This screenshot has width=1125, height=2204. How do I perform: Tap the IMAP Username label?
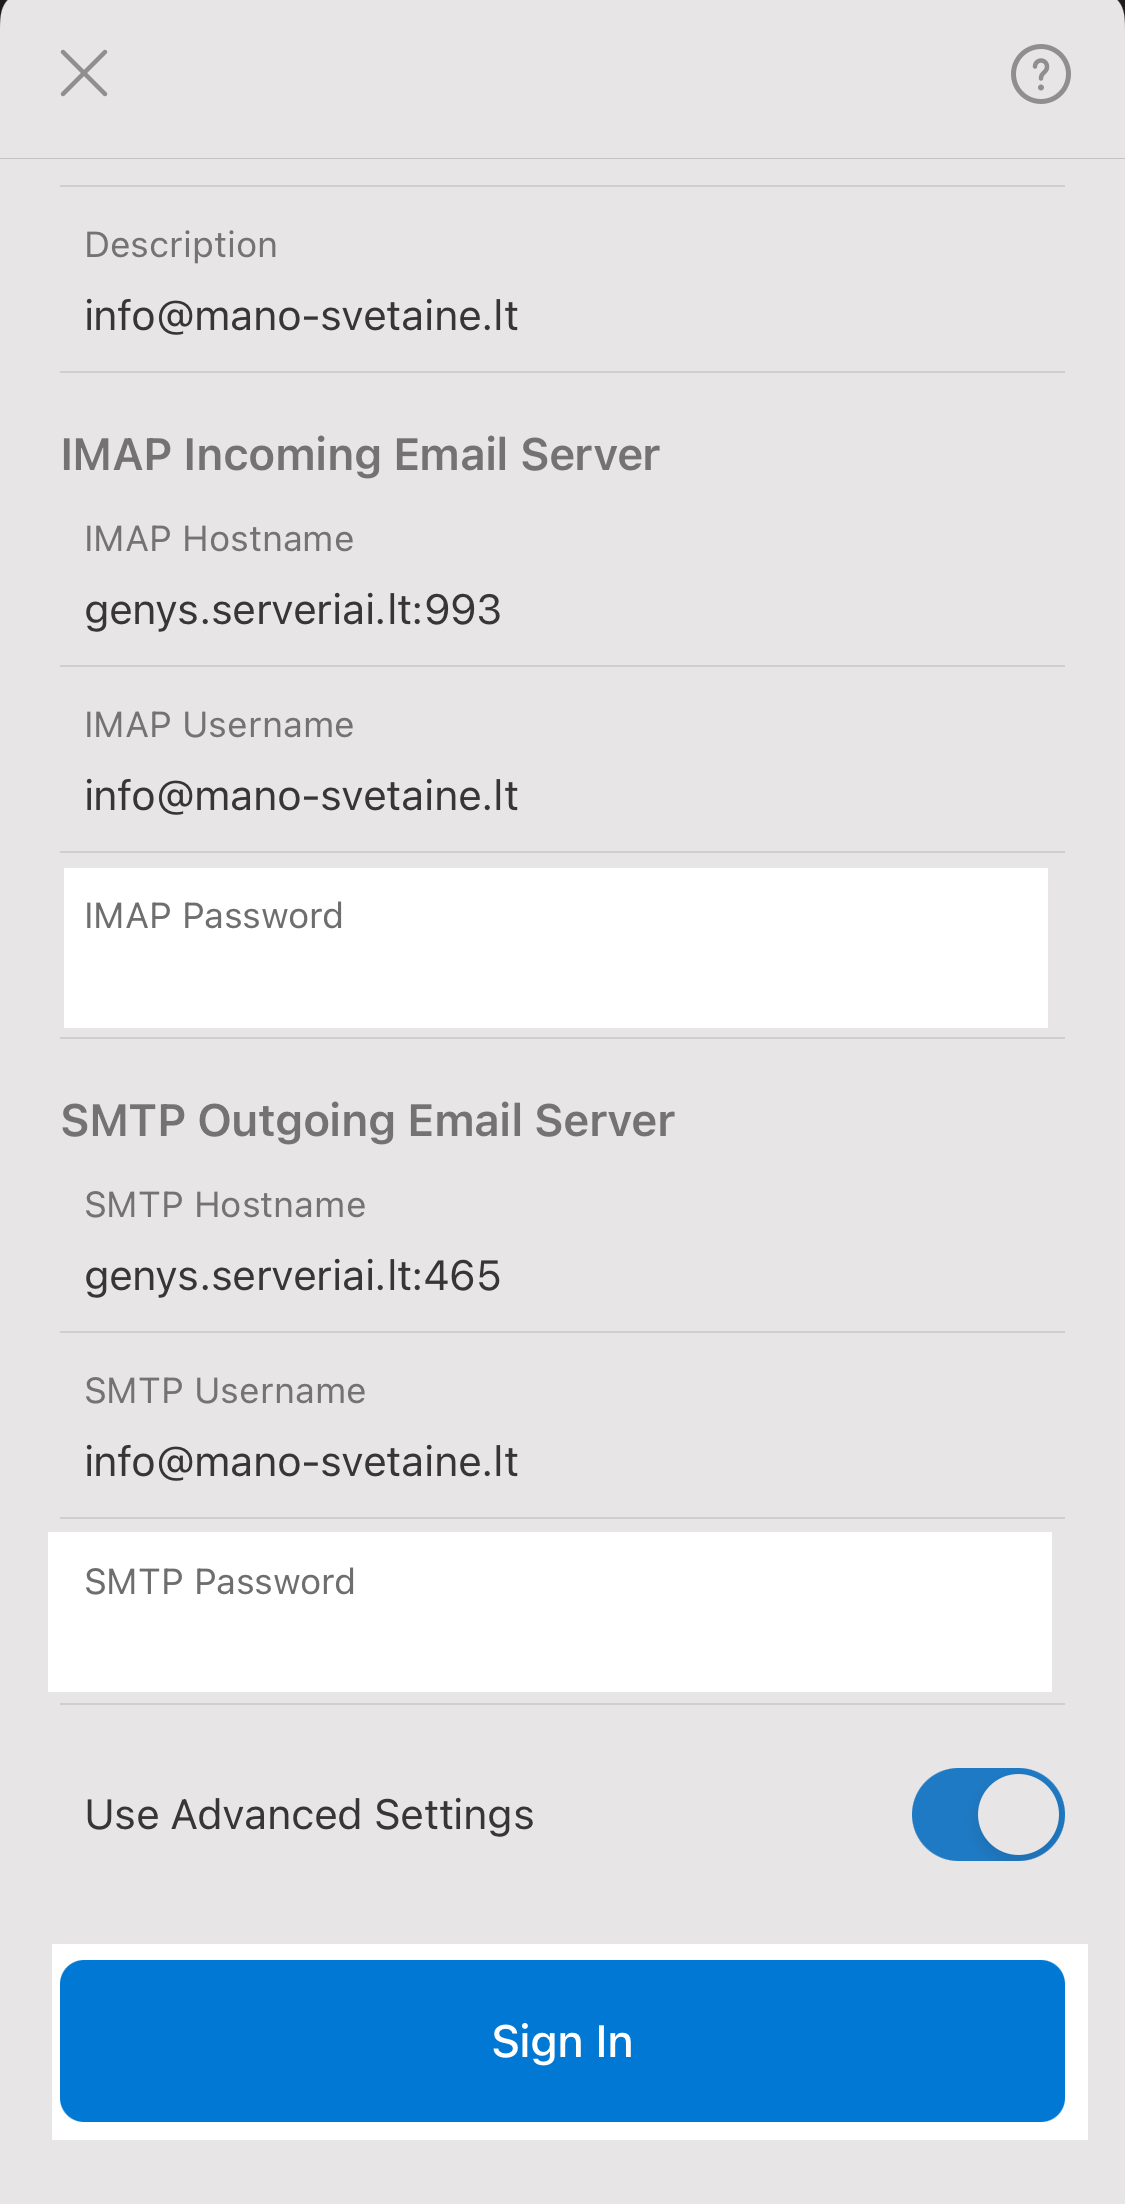(x=219, y=725)
